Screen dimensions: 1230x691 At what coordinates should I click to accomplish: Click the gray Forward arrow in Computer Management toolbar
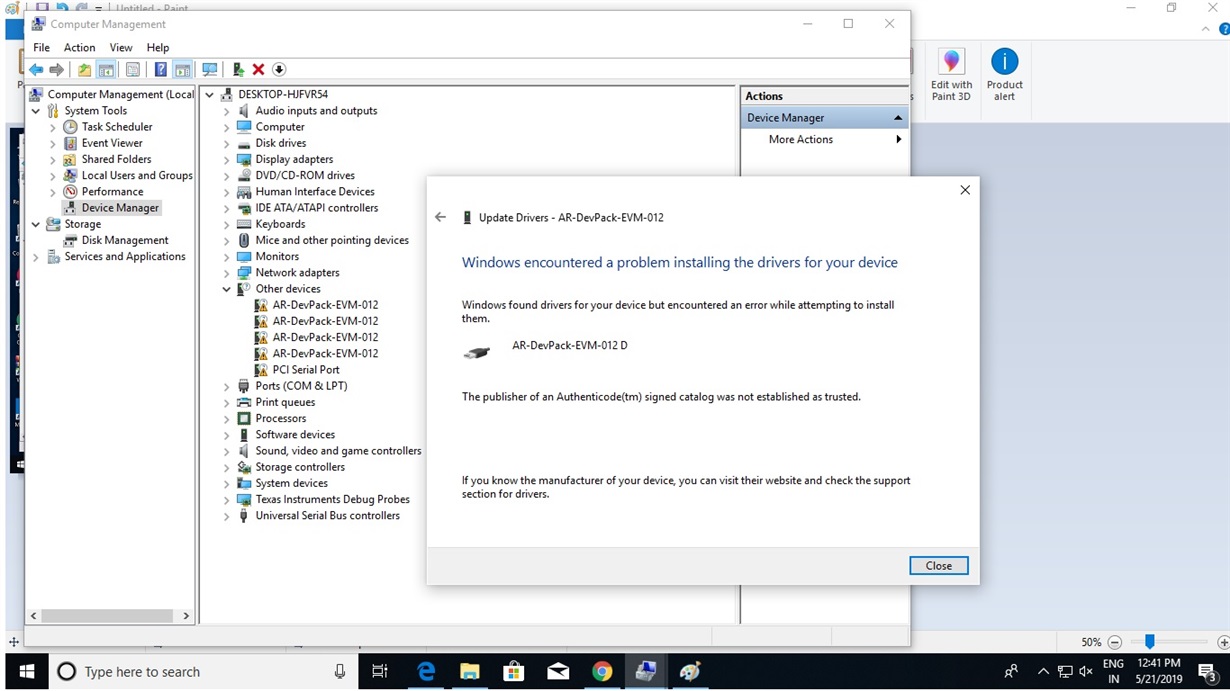click(x=57, y=70)
